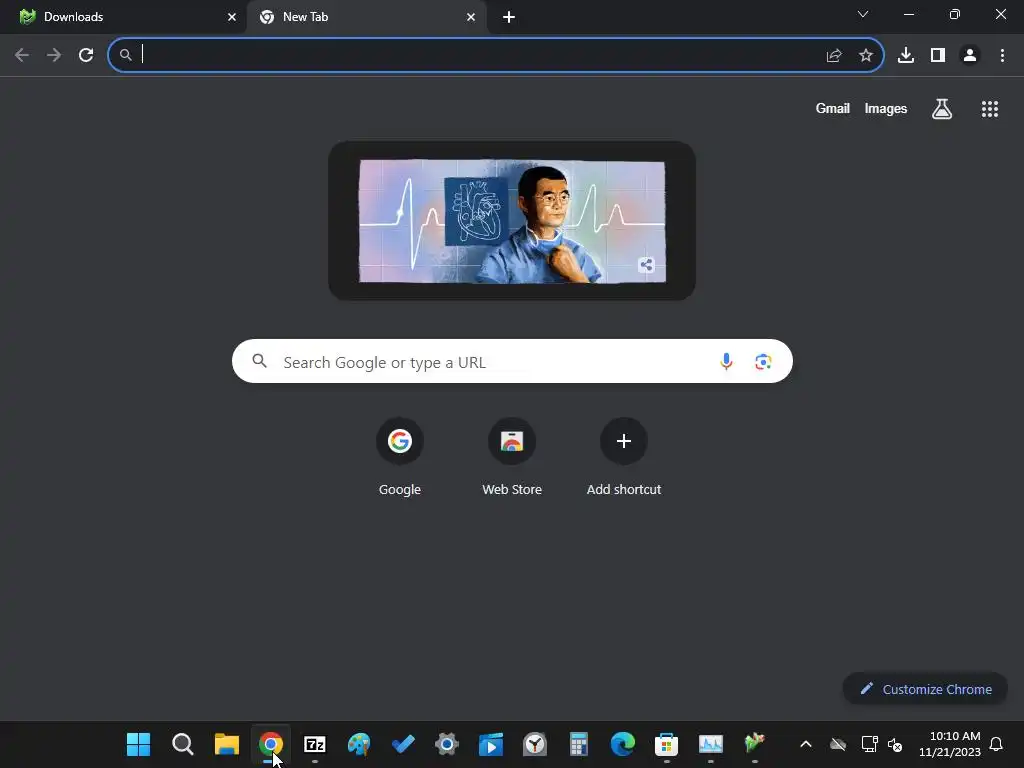Reload the current page
Viewport: 1024px width, 768px height.
click(86, 56)
